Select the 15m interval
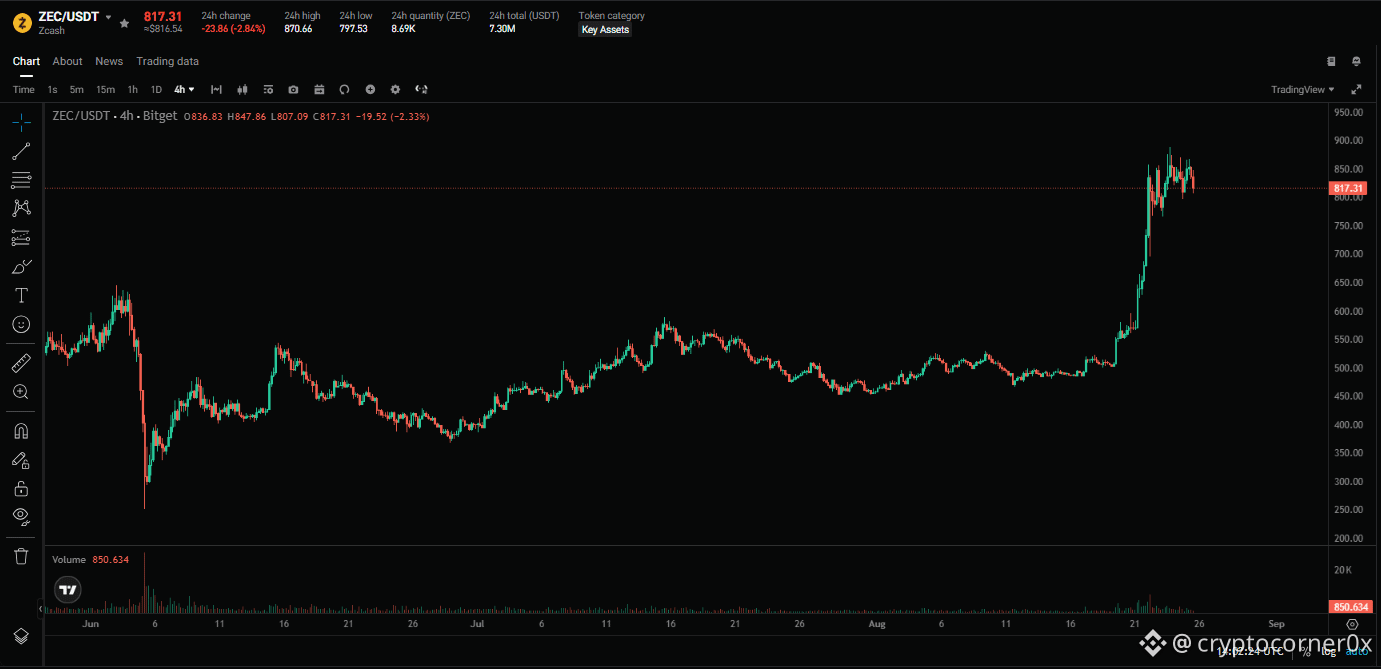The height and width of the screenshot is (669, 1381). 105,89
